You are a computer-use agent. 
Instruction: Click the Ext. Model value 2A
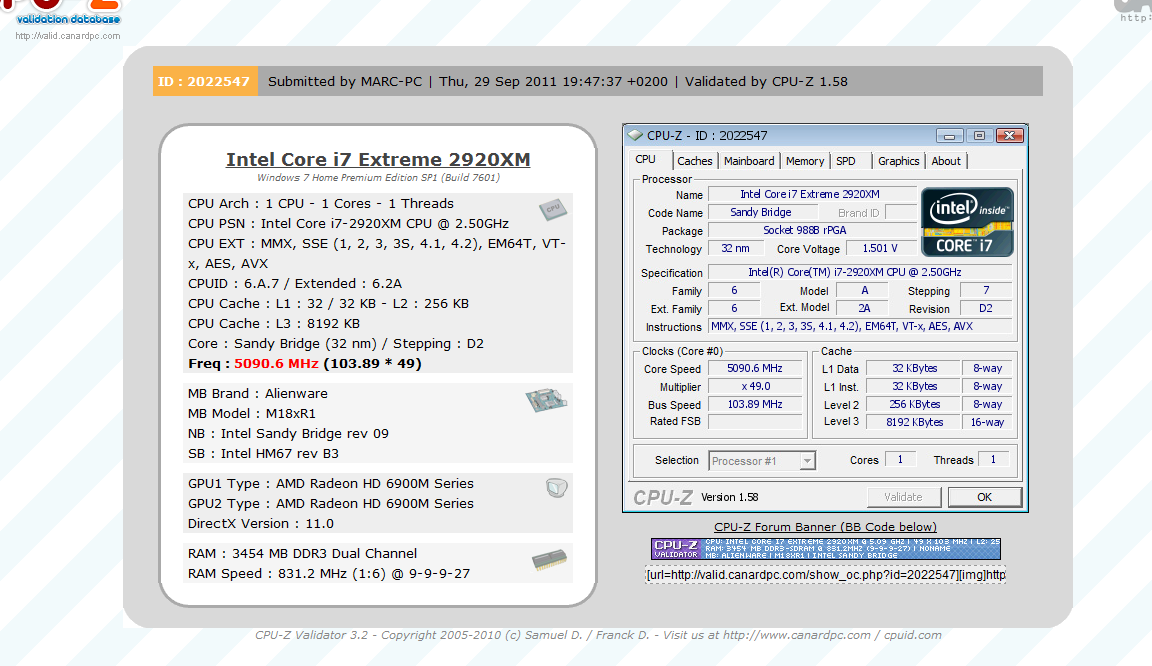(863, 309)
